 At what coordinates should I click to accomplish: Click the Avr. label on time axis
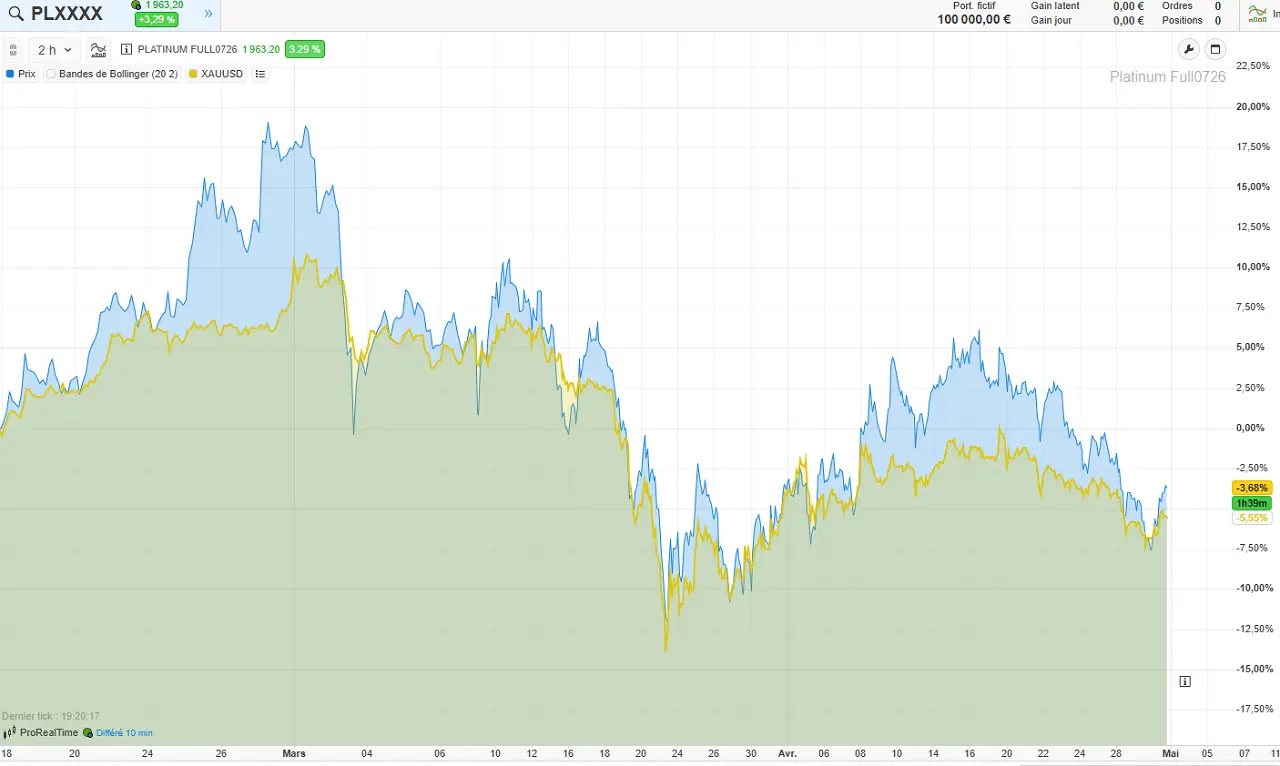click(788, 753)
